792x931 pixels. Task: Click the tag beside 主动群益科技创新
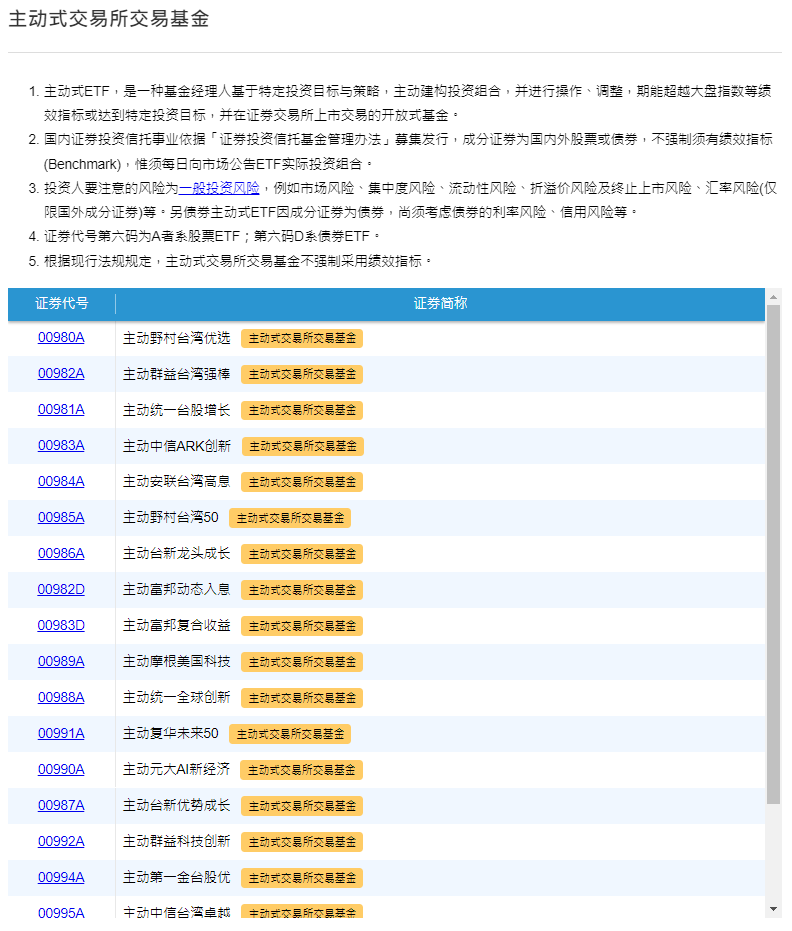pos(302,842)
